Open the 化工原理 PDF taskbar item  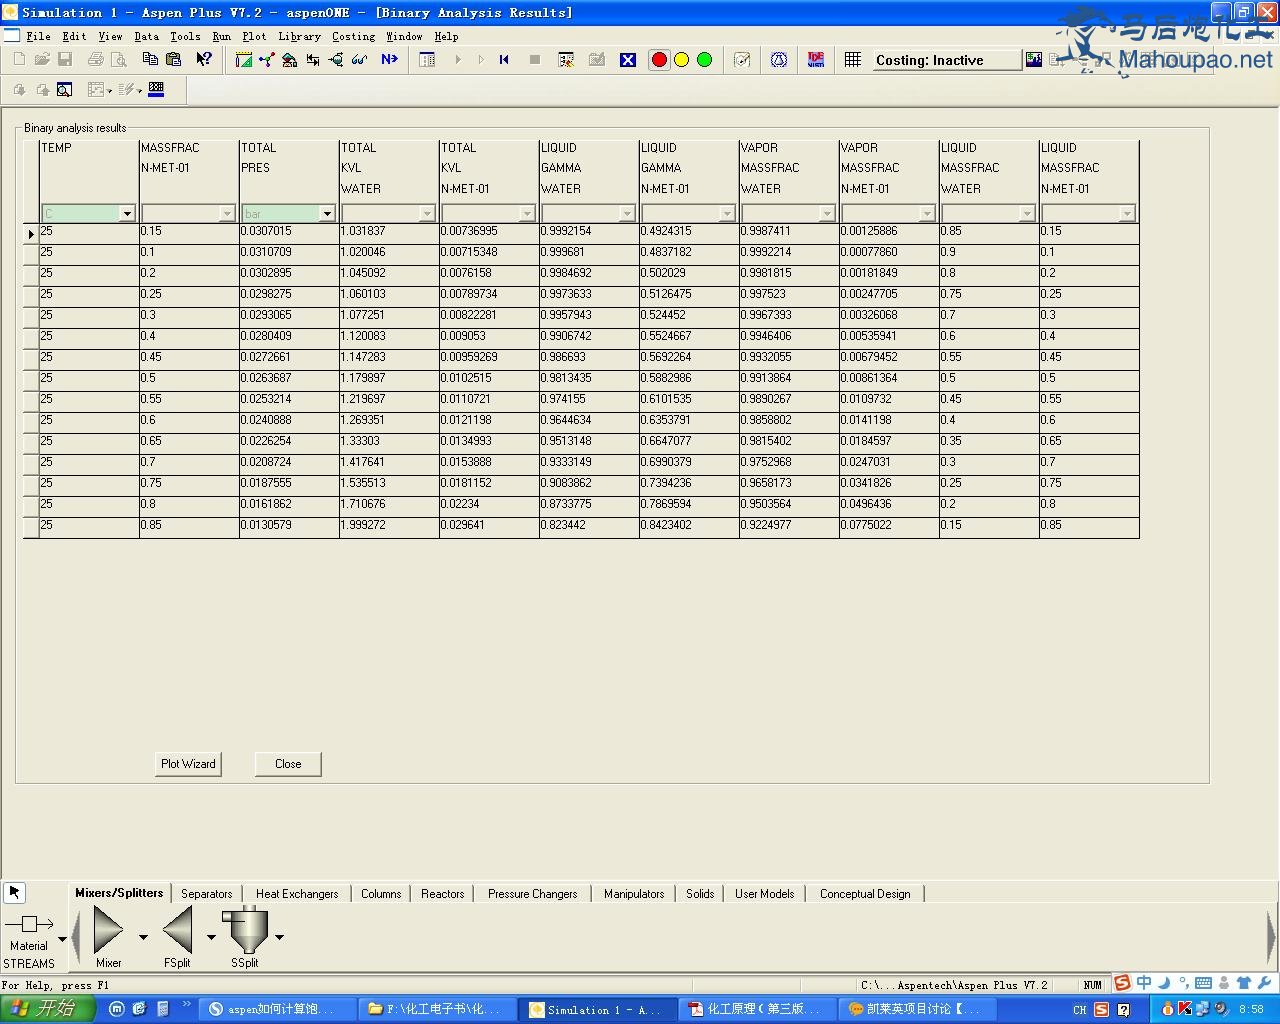(x=759, y=1009)
